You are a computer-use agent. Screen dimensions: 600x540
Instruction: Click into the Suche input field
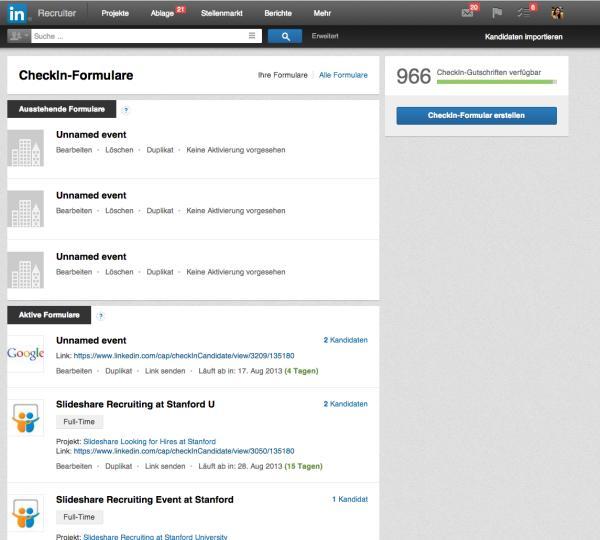click(x=138, y=36)
